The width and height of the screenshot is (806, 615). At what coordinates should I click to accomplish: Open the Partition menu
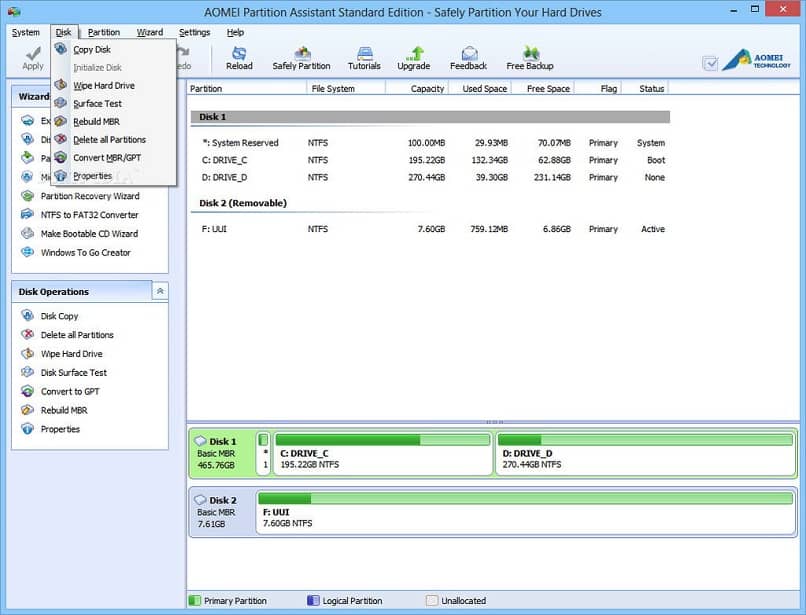(x=104, y=32)
